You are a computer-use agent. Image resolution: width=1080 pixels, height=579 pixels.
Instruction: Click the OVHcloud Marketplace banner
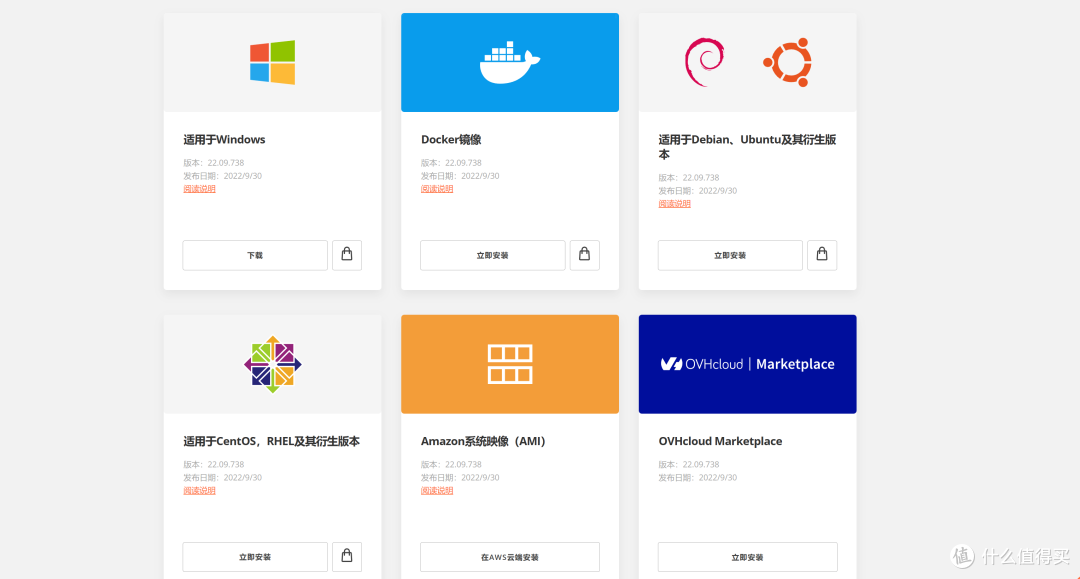(747, 364)
